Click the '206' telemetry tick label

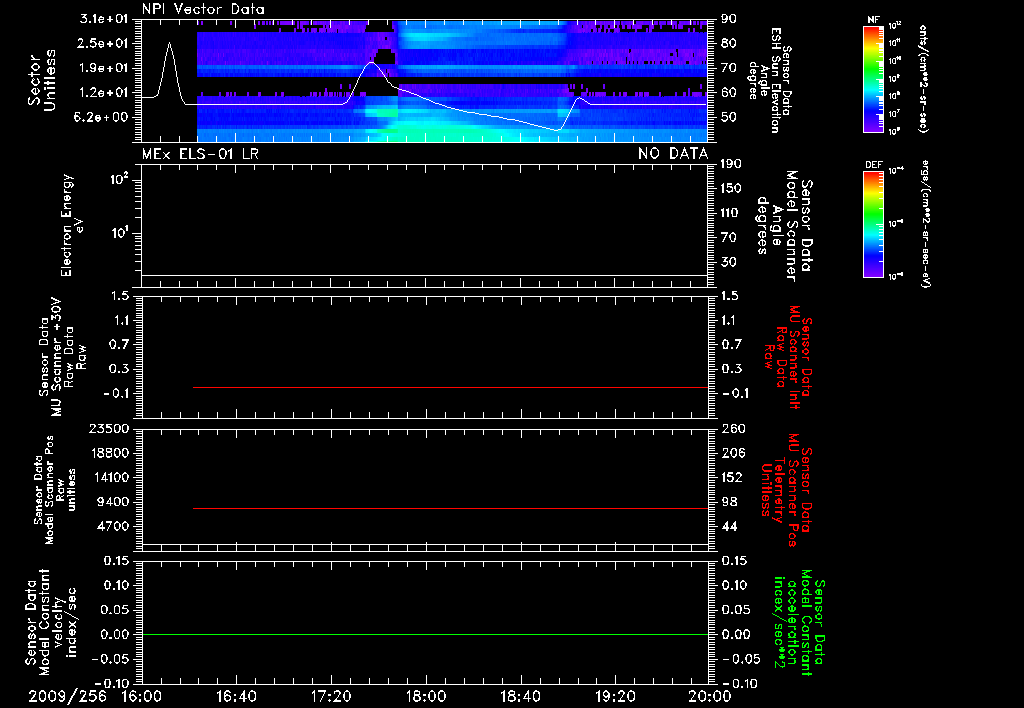coord(733,453)
